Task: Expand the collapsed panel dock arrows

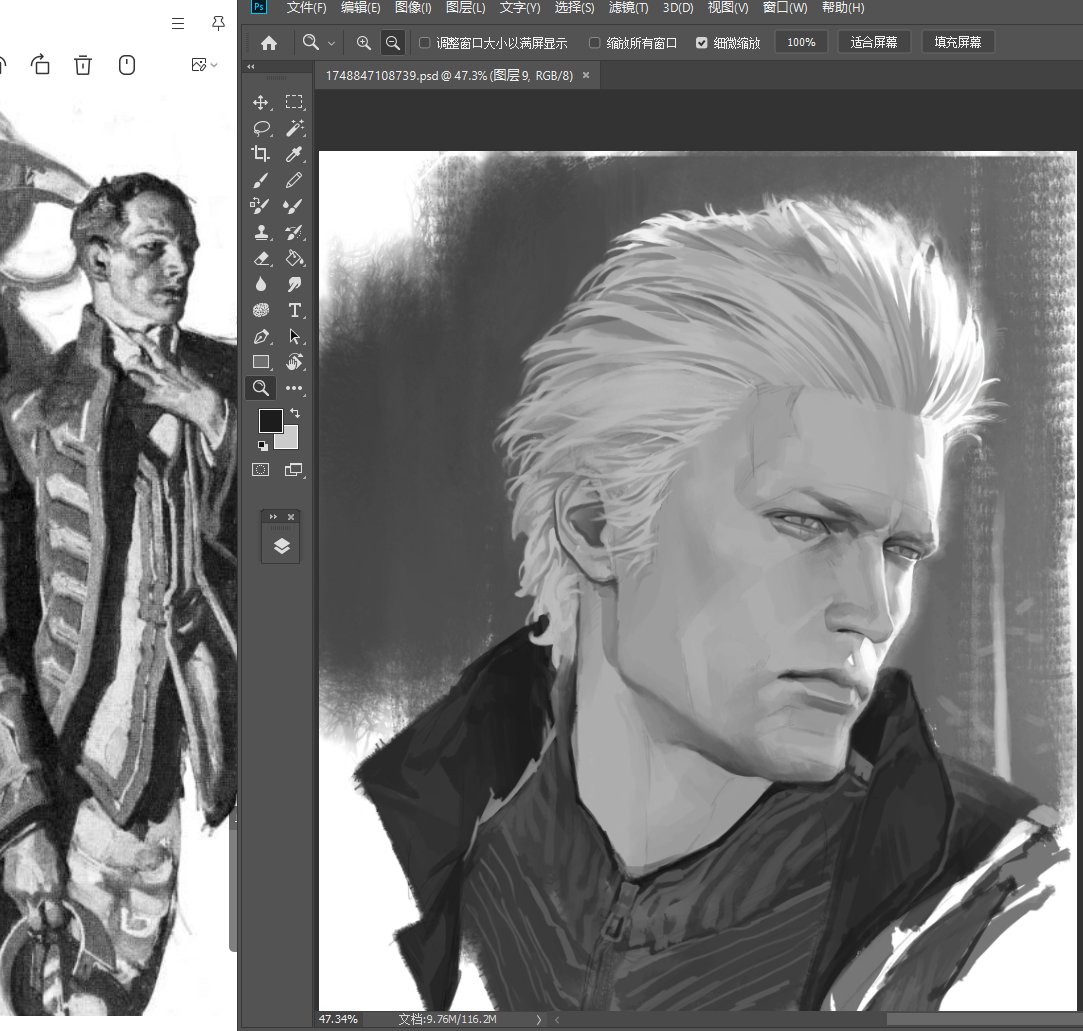Action: (273, 517)
